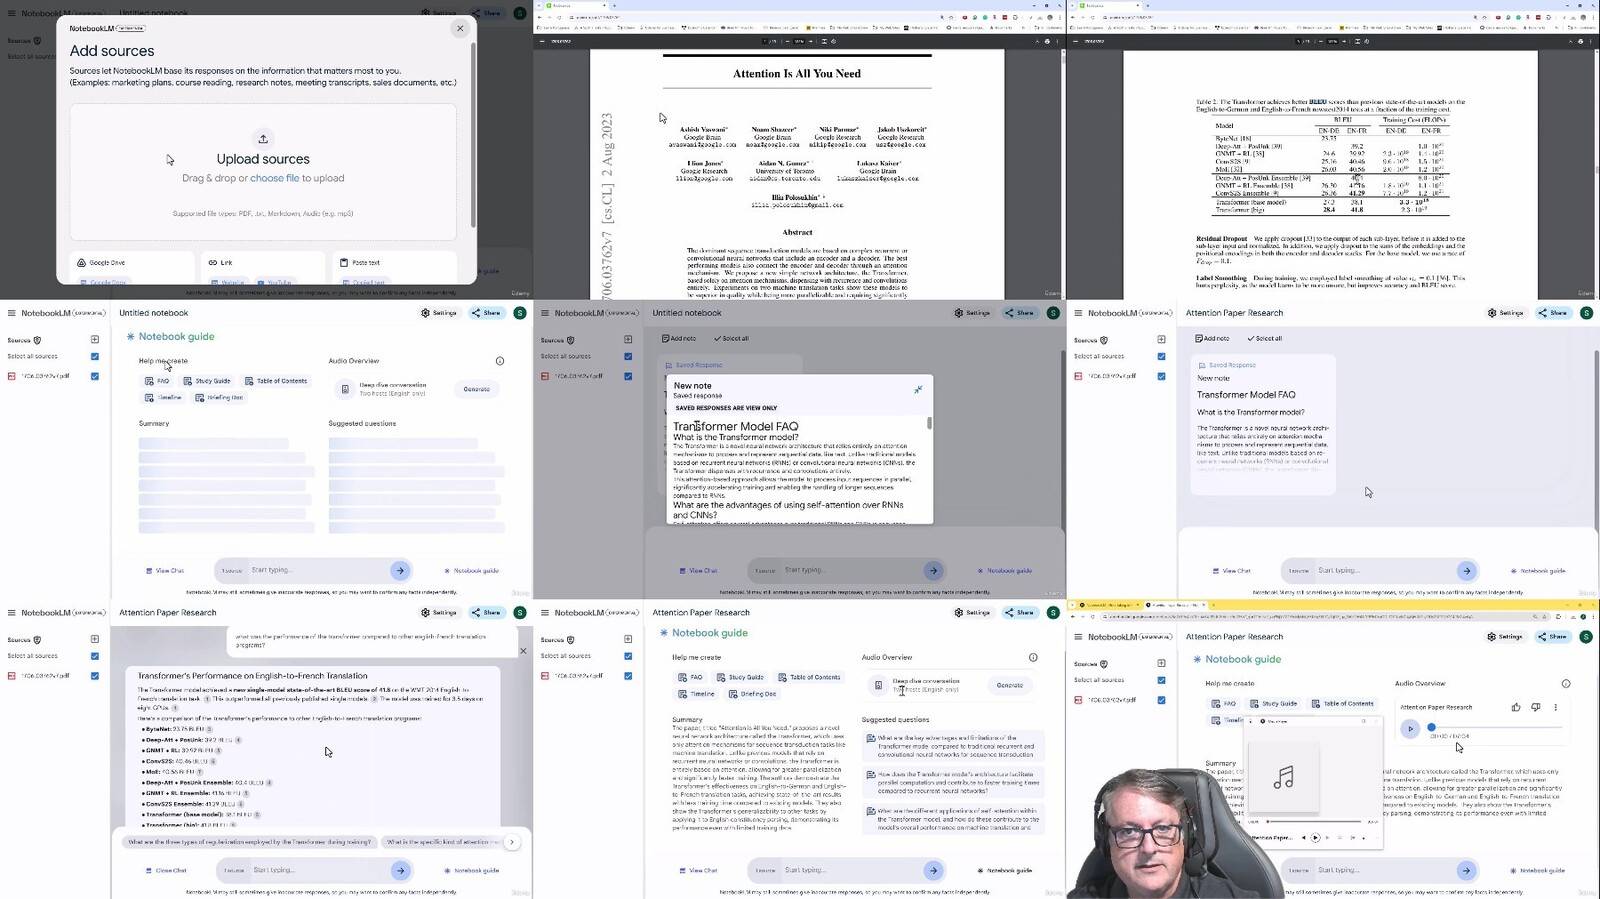
Task: Click View Chat in loading-summary notebook panel
Action: pyautogui.click(x=165, y=571)
